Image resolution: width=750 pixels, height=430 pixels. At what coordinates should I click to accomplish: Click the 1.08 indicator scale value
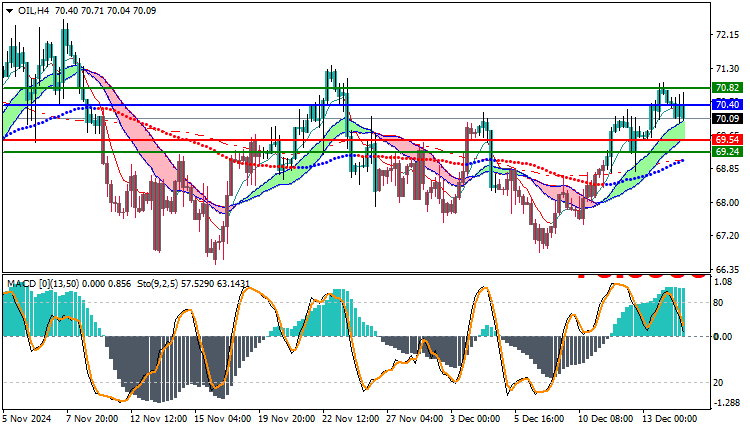724,282
